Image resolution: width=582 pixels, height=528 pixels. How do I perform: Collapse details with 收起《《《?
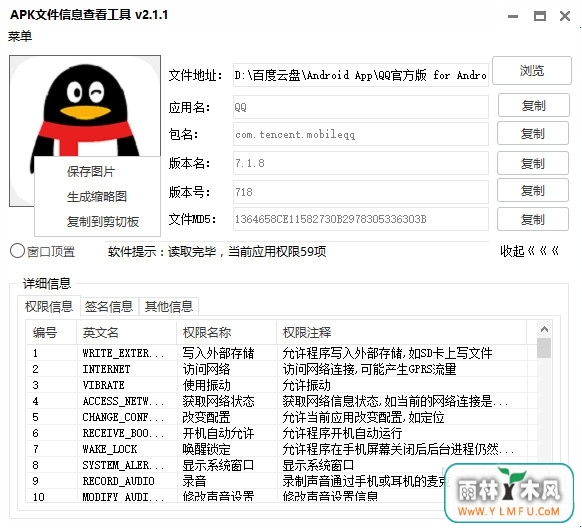point(529,251)
